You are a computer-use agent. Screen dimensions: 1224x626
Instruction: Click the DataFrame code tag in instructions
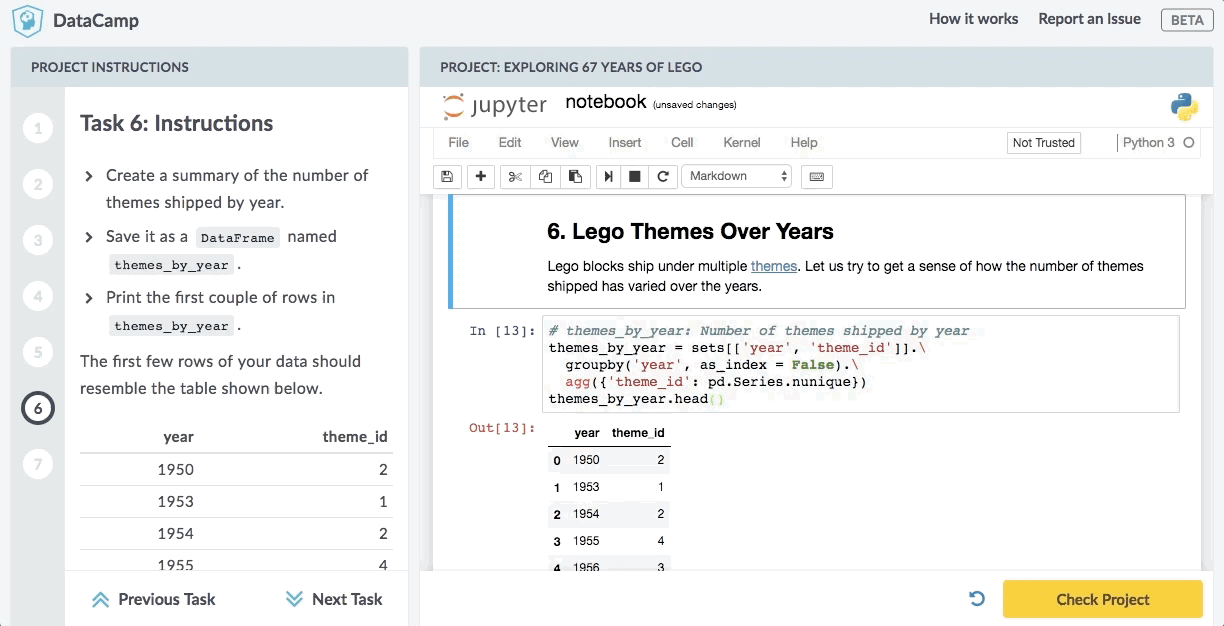tap(237, 238)
